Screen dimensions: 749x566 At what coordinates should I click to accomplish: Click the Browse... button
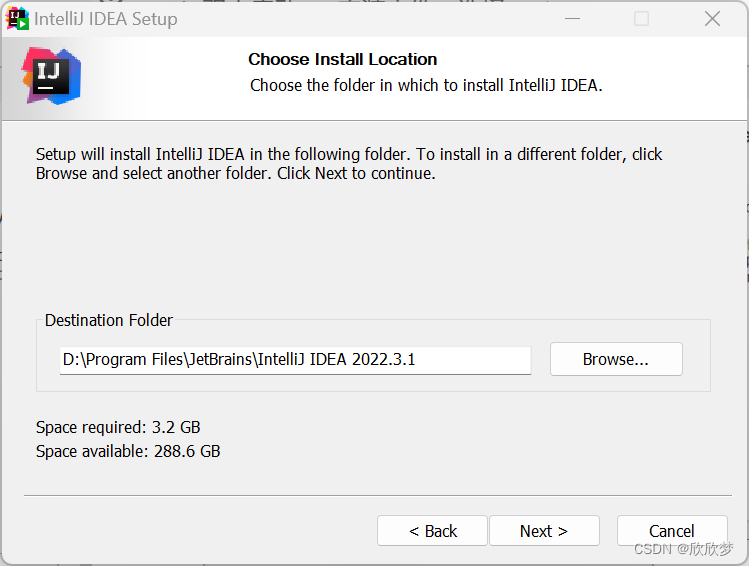616,359
